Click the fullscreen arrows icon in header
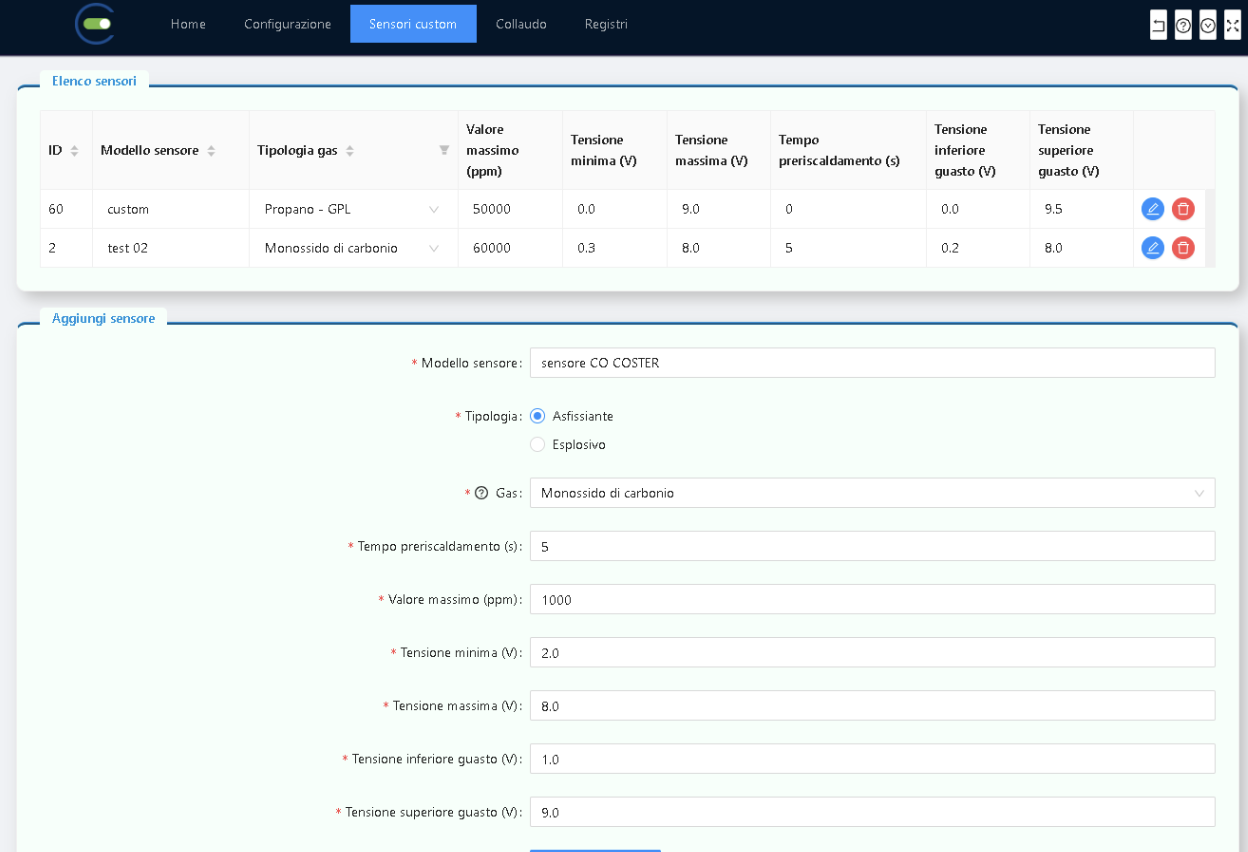The image size is (1248, 852). tap(1232, 25)
